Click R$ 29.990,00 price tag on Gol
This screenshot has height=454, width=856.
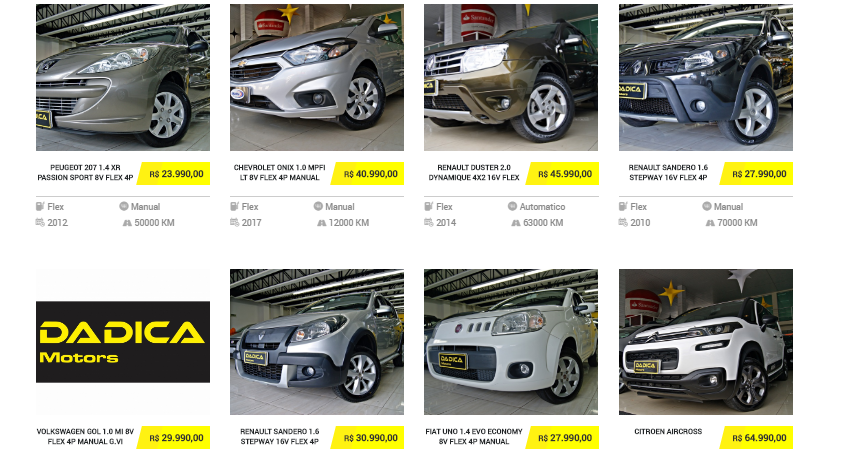174,438
